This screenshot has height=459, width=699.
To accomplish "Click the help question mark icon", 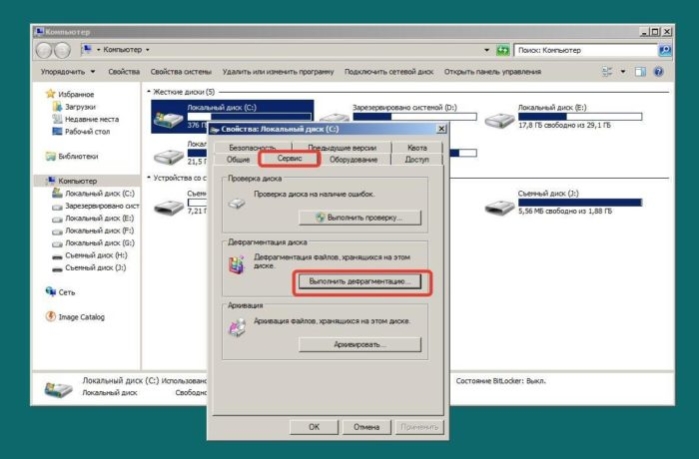I will coord(658,72).
